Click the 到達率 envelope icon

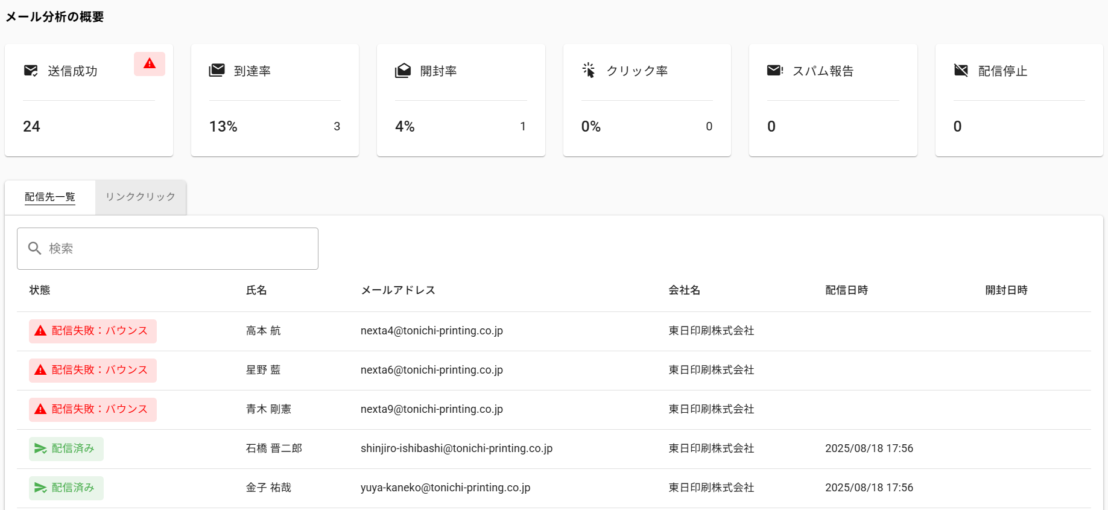pyautogui.click(x=216, y=71)
